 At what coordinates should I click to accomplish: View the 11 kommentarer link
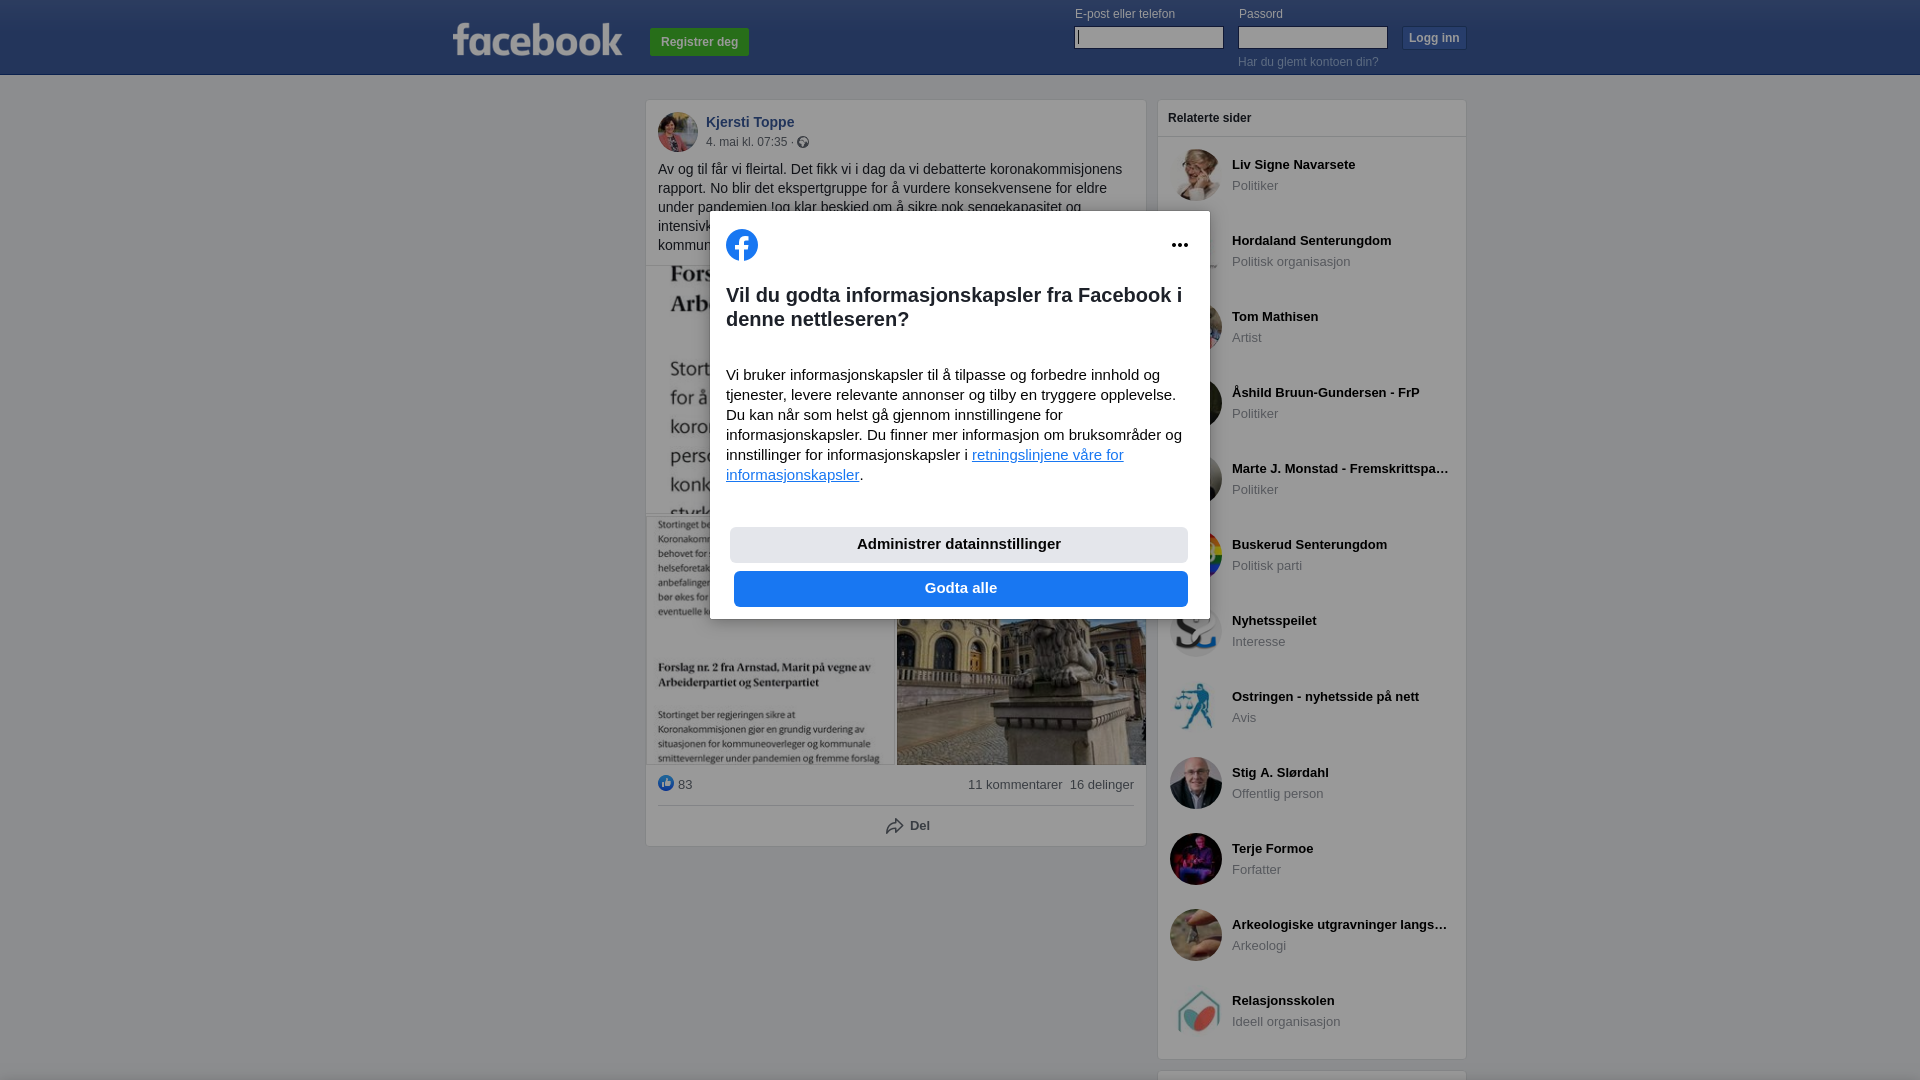pyautogui.click(x=1015, y=785)
